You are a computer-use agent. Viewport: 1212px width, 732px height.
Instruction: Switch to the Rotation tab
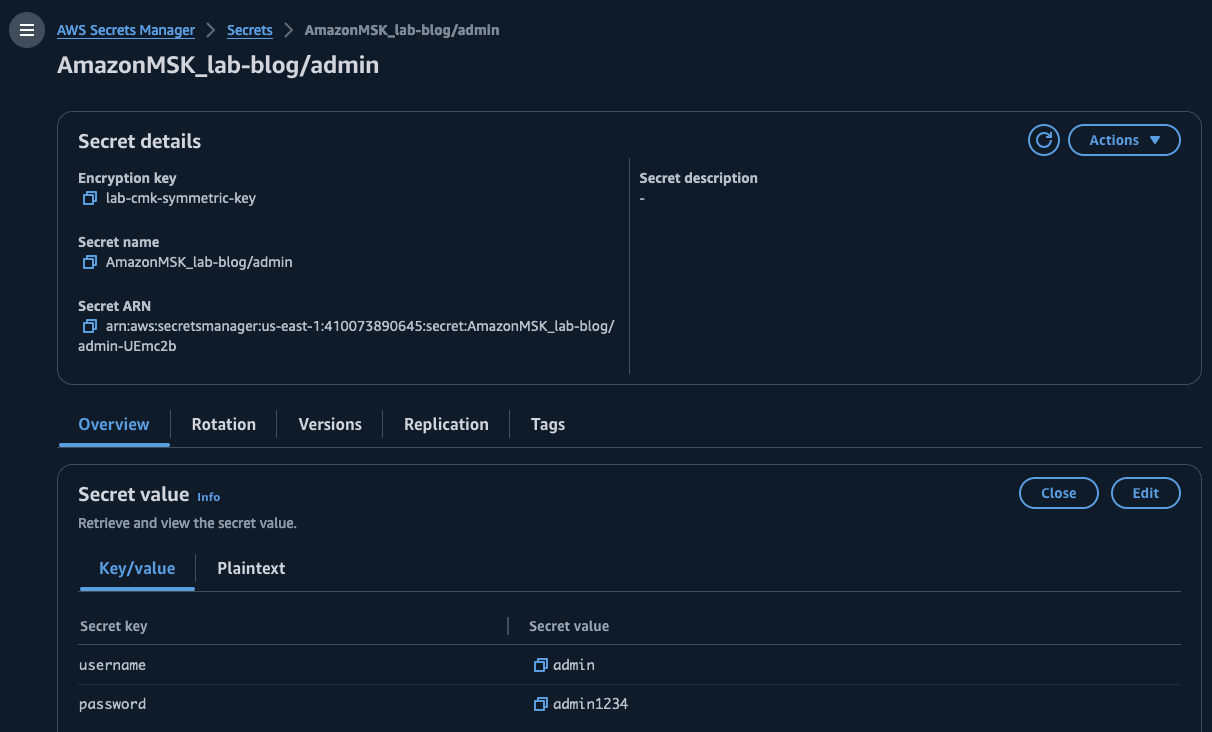tap(224, 424)
